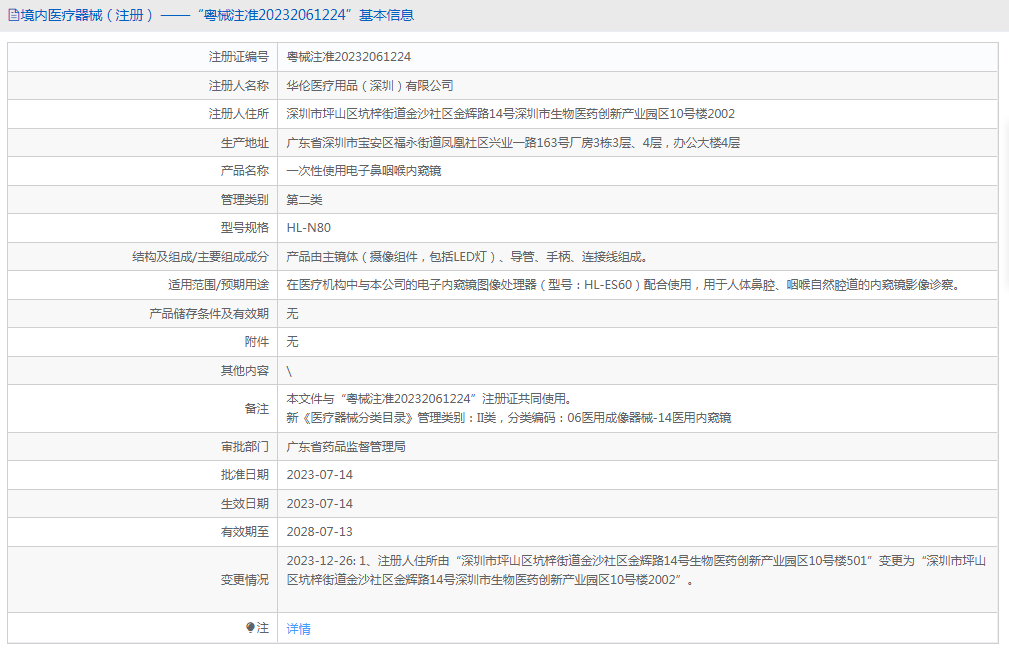Select the intended use text mentioning HL-ES60

[625, 284]
